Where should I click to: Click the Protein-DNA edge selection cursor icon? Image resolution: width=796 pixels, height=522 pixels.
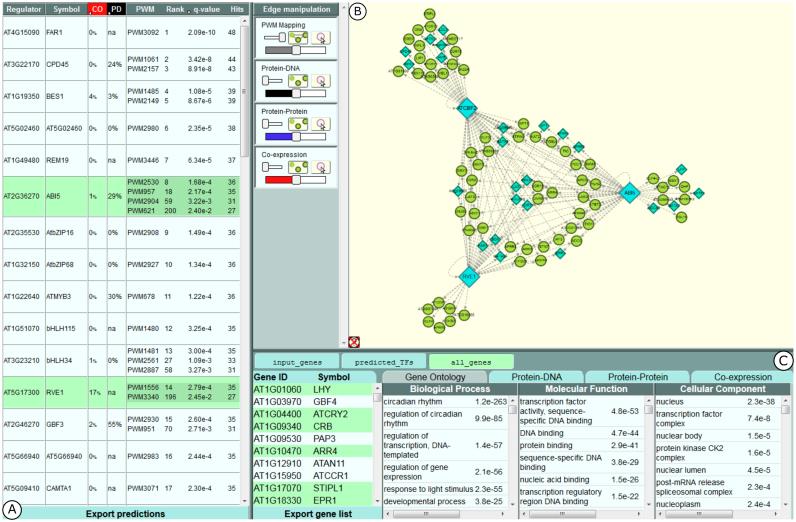322,79
